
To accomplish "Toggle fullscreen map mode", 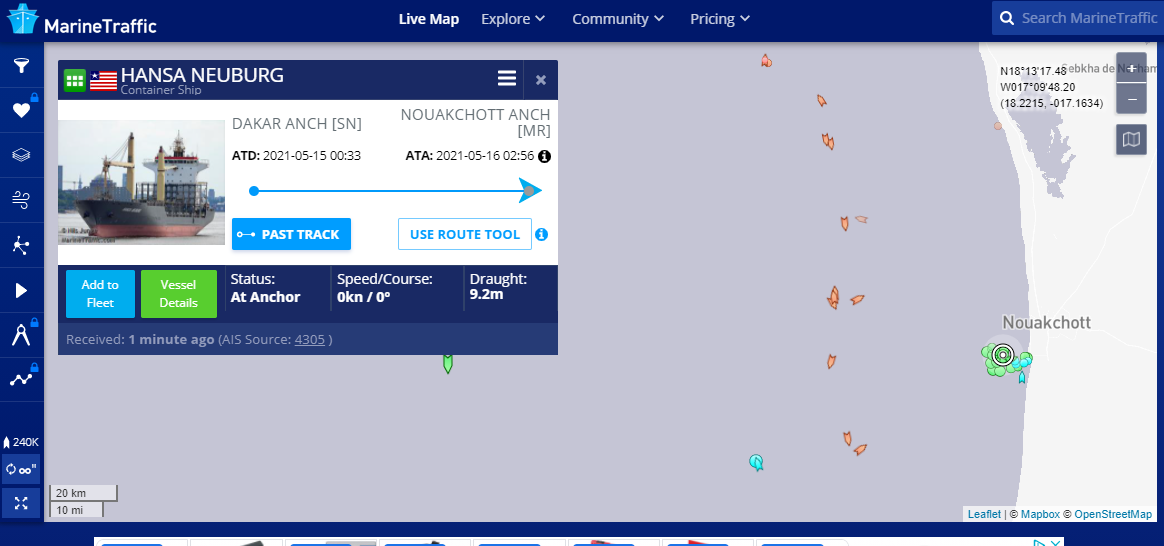I will [x=22, y=504].
